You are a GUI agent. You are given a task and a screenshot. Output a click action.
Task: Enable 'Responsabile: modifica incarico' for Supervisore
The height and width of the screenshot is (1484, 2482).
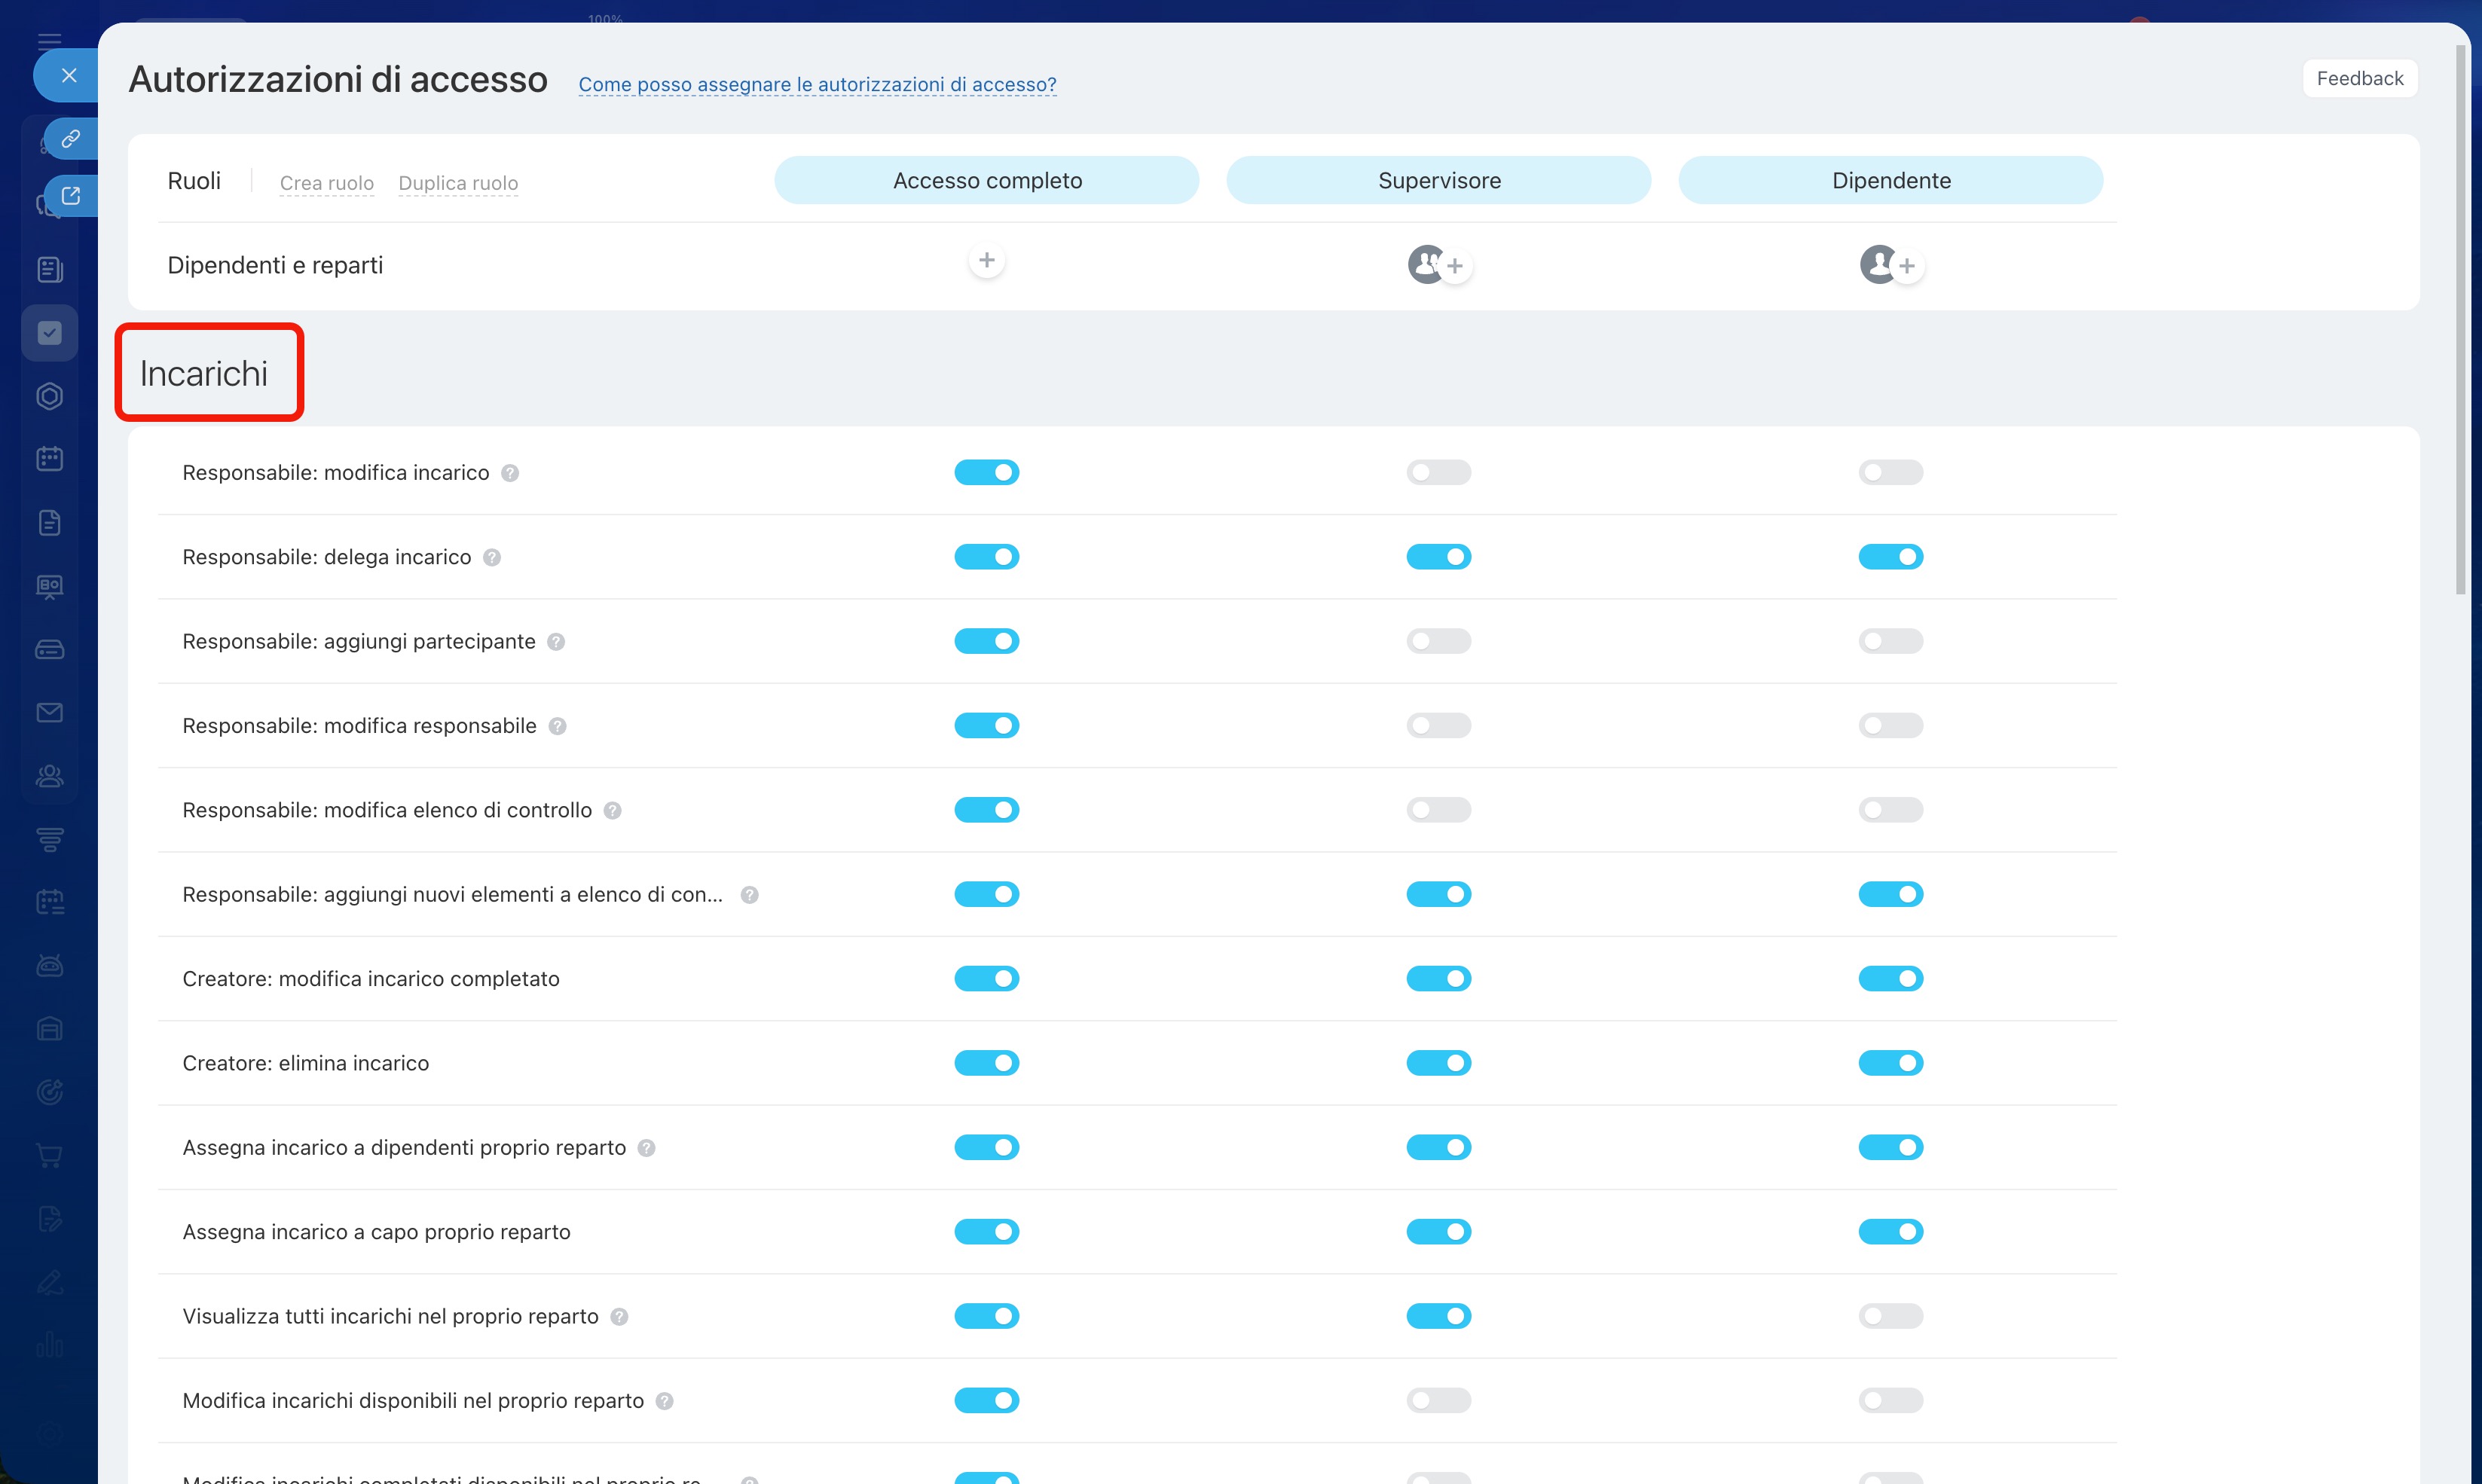pos(1438,472)
